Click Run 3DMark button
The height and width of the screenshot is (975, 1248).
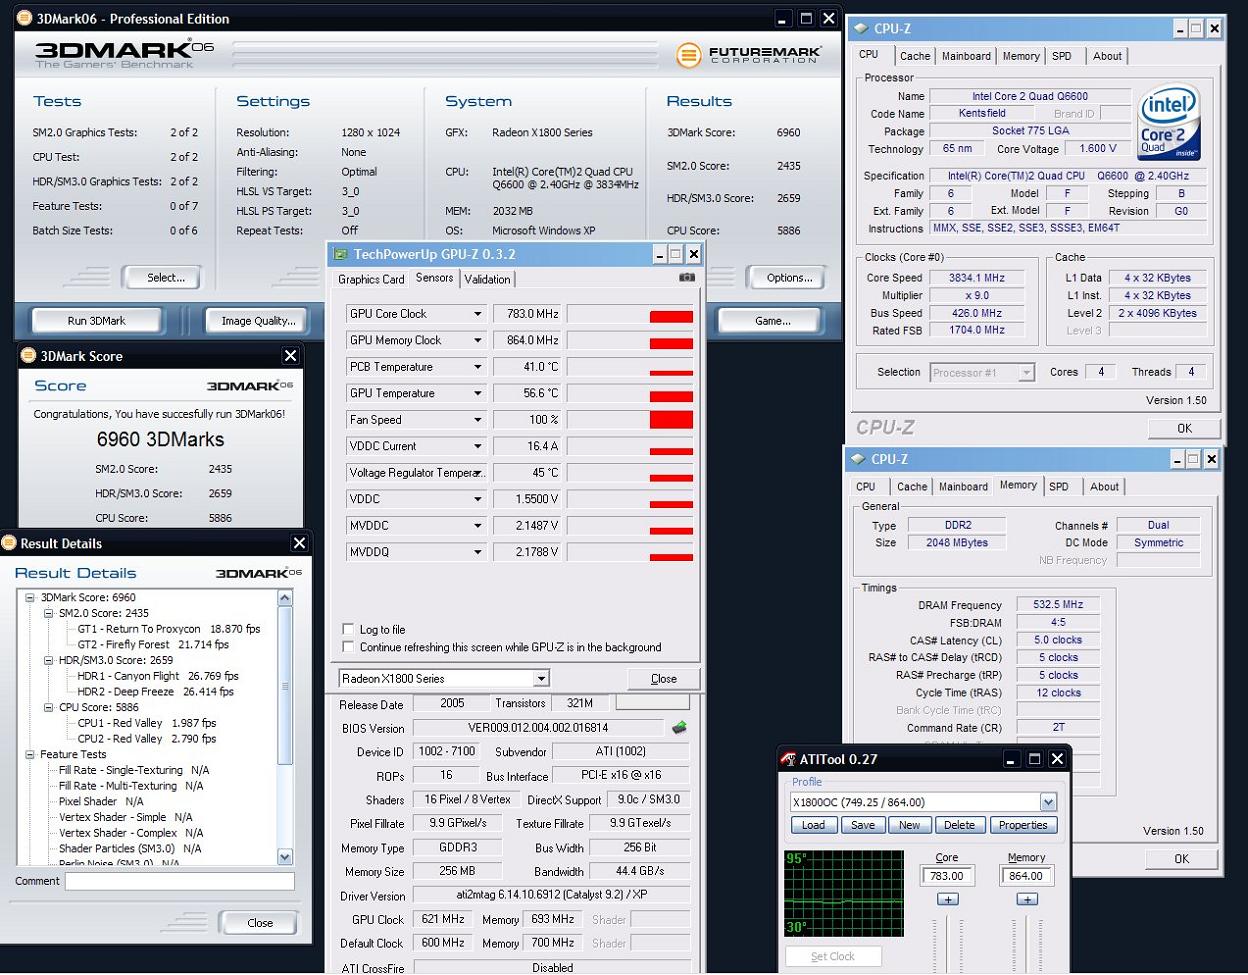[x=97, y=320]
